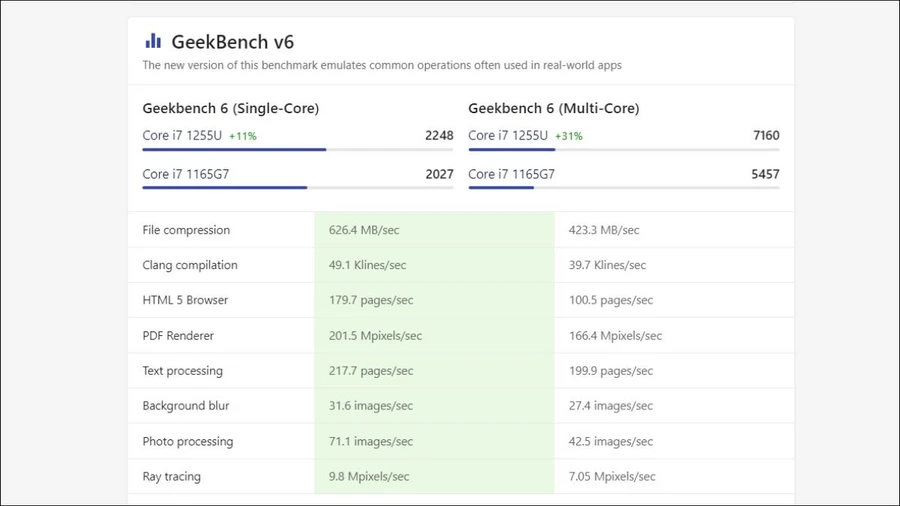Click the 217.7 pages/sec value
Screen dimensions: 900x506
(371, 371)
